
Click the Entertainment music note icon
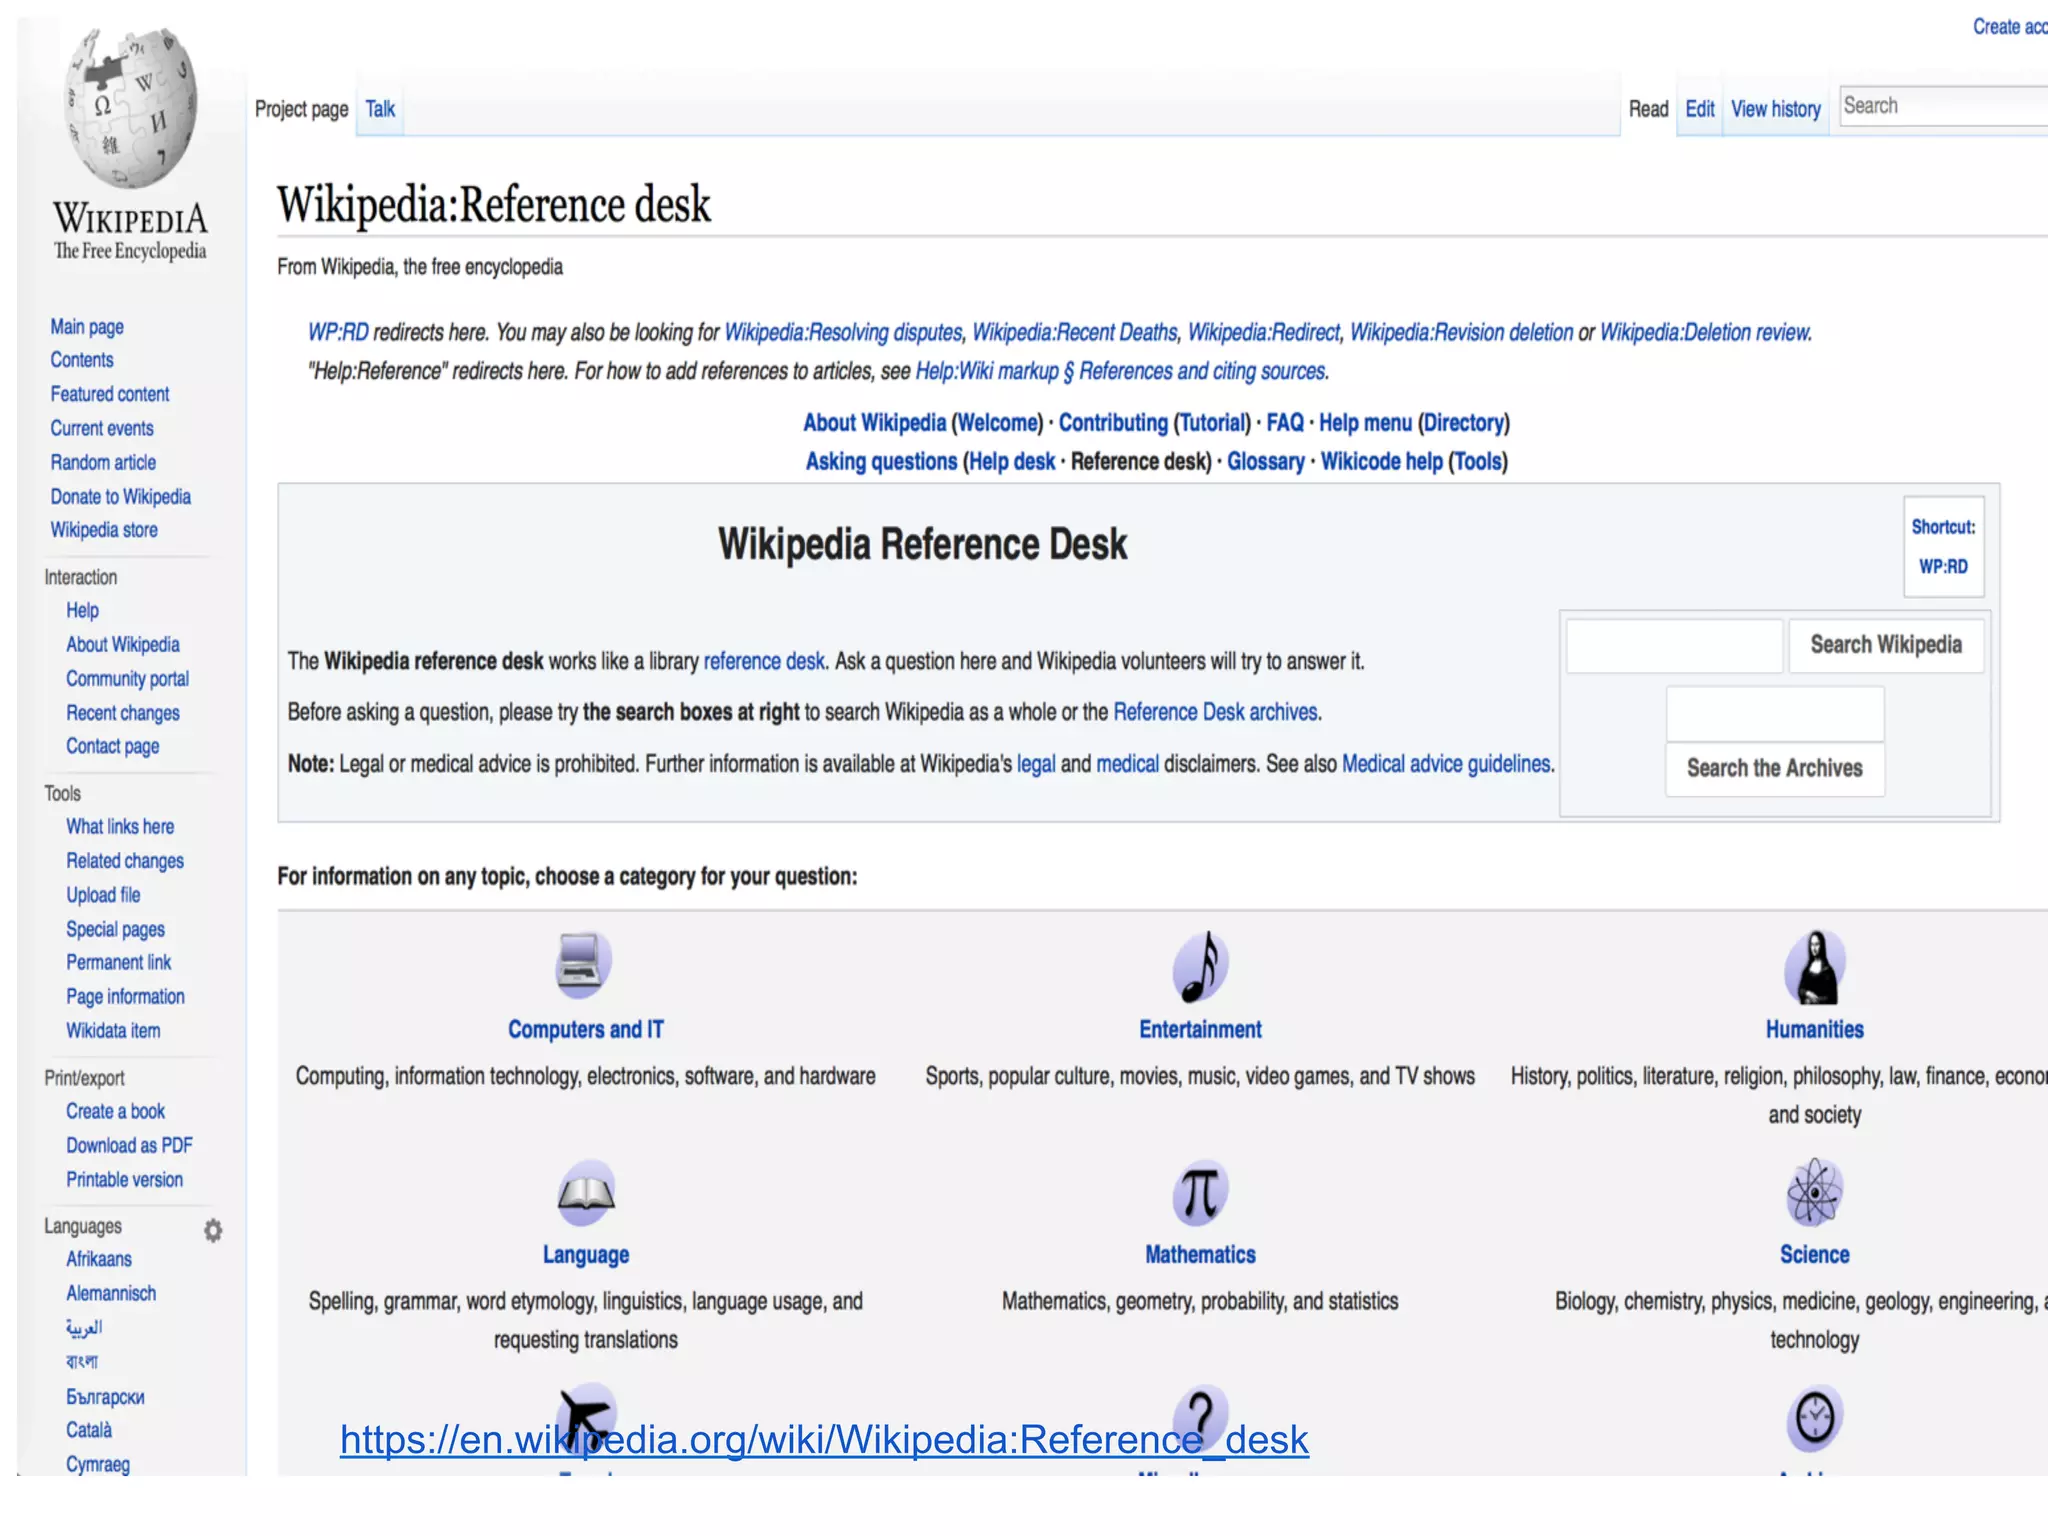pos(1199,966)
